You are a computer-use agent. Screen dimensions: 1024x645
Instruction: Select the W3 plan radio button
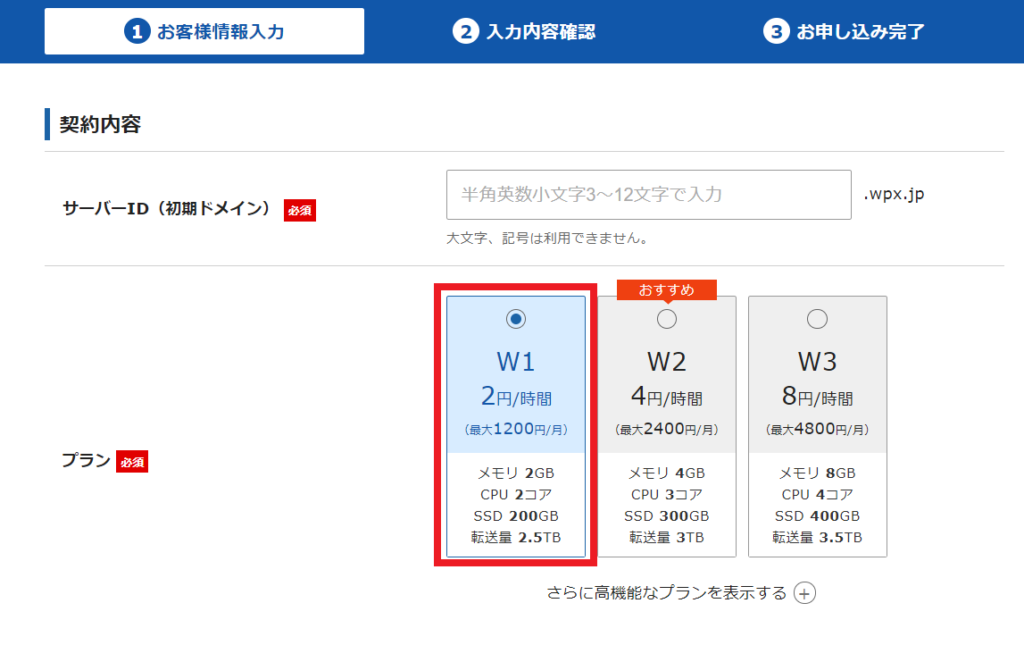click(x=817, y=319)
